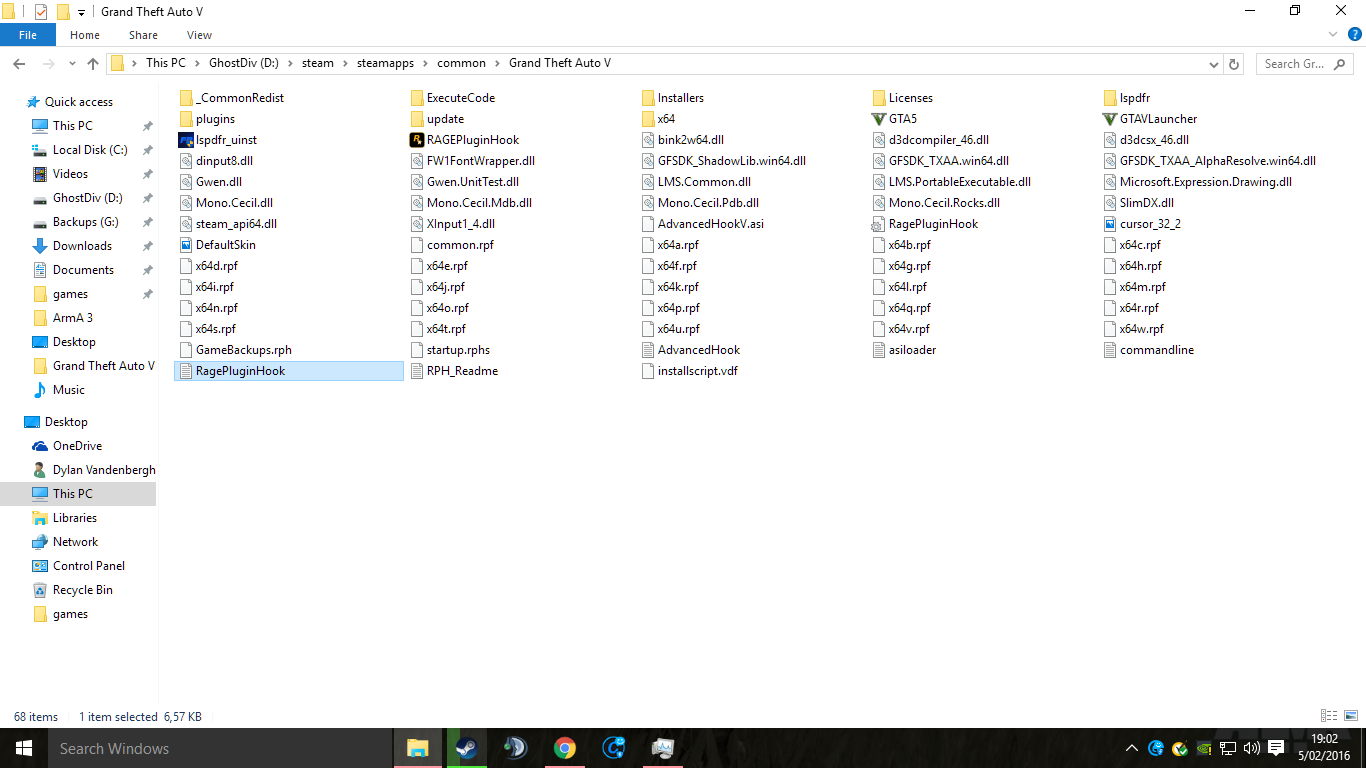This screenshot has height=768, width=1366.
Task: Open Steam from the taskbar
Action: click(467, 748)
